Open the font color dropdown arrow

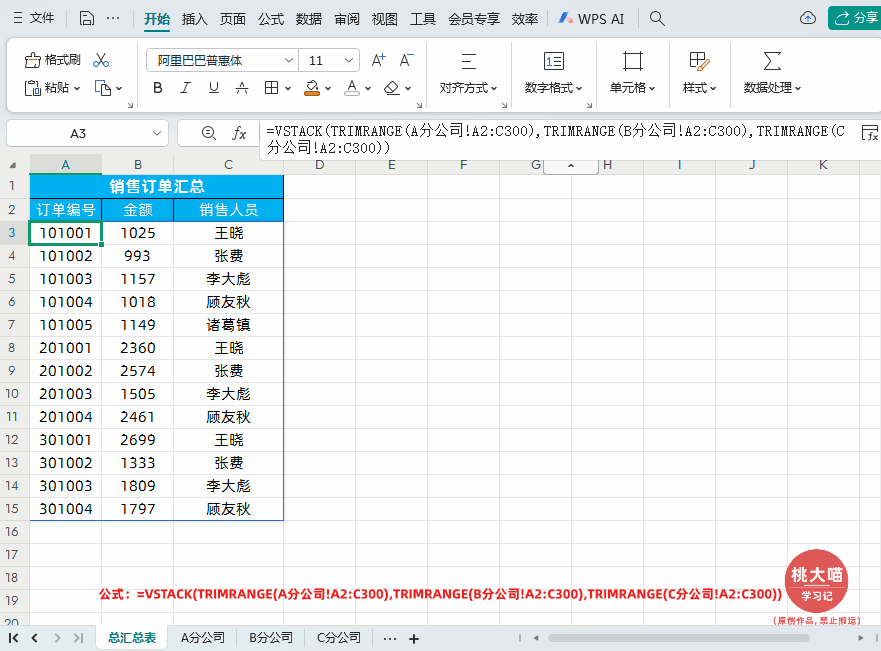click(368, 89)
